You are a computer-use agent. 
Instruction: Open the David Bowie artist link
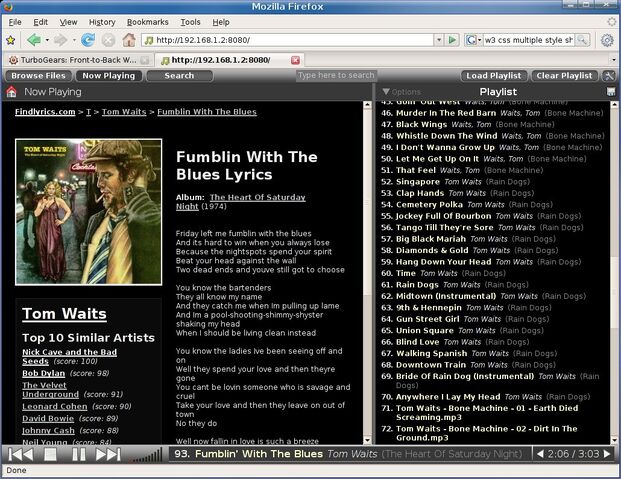click(48, 418)
